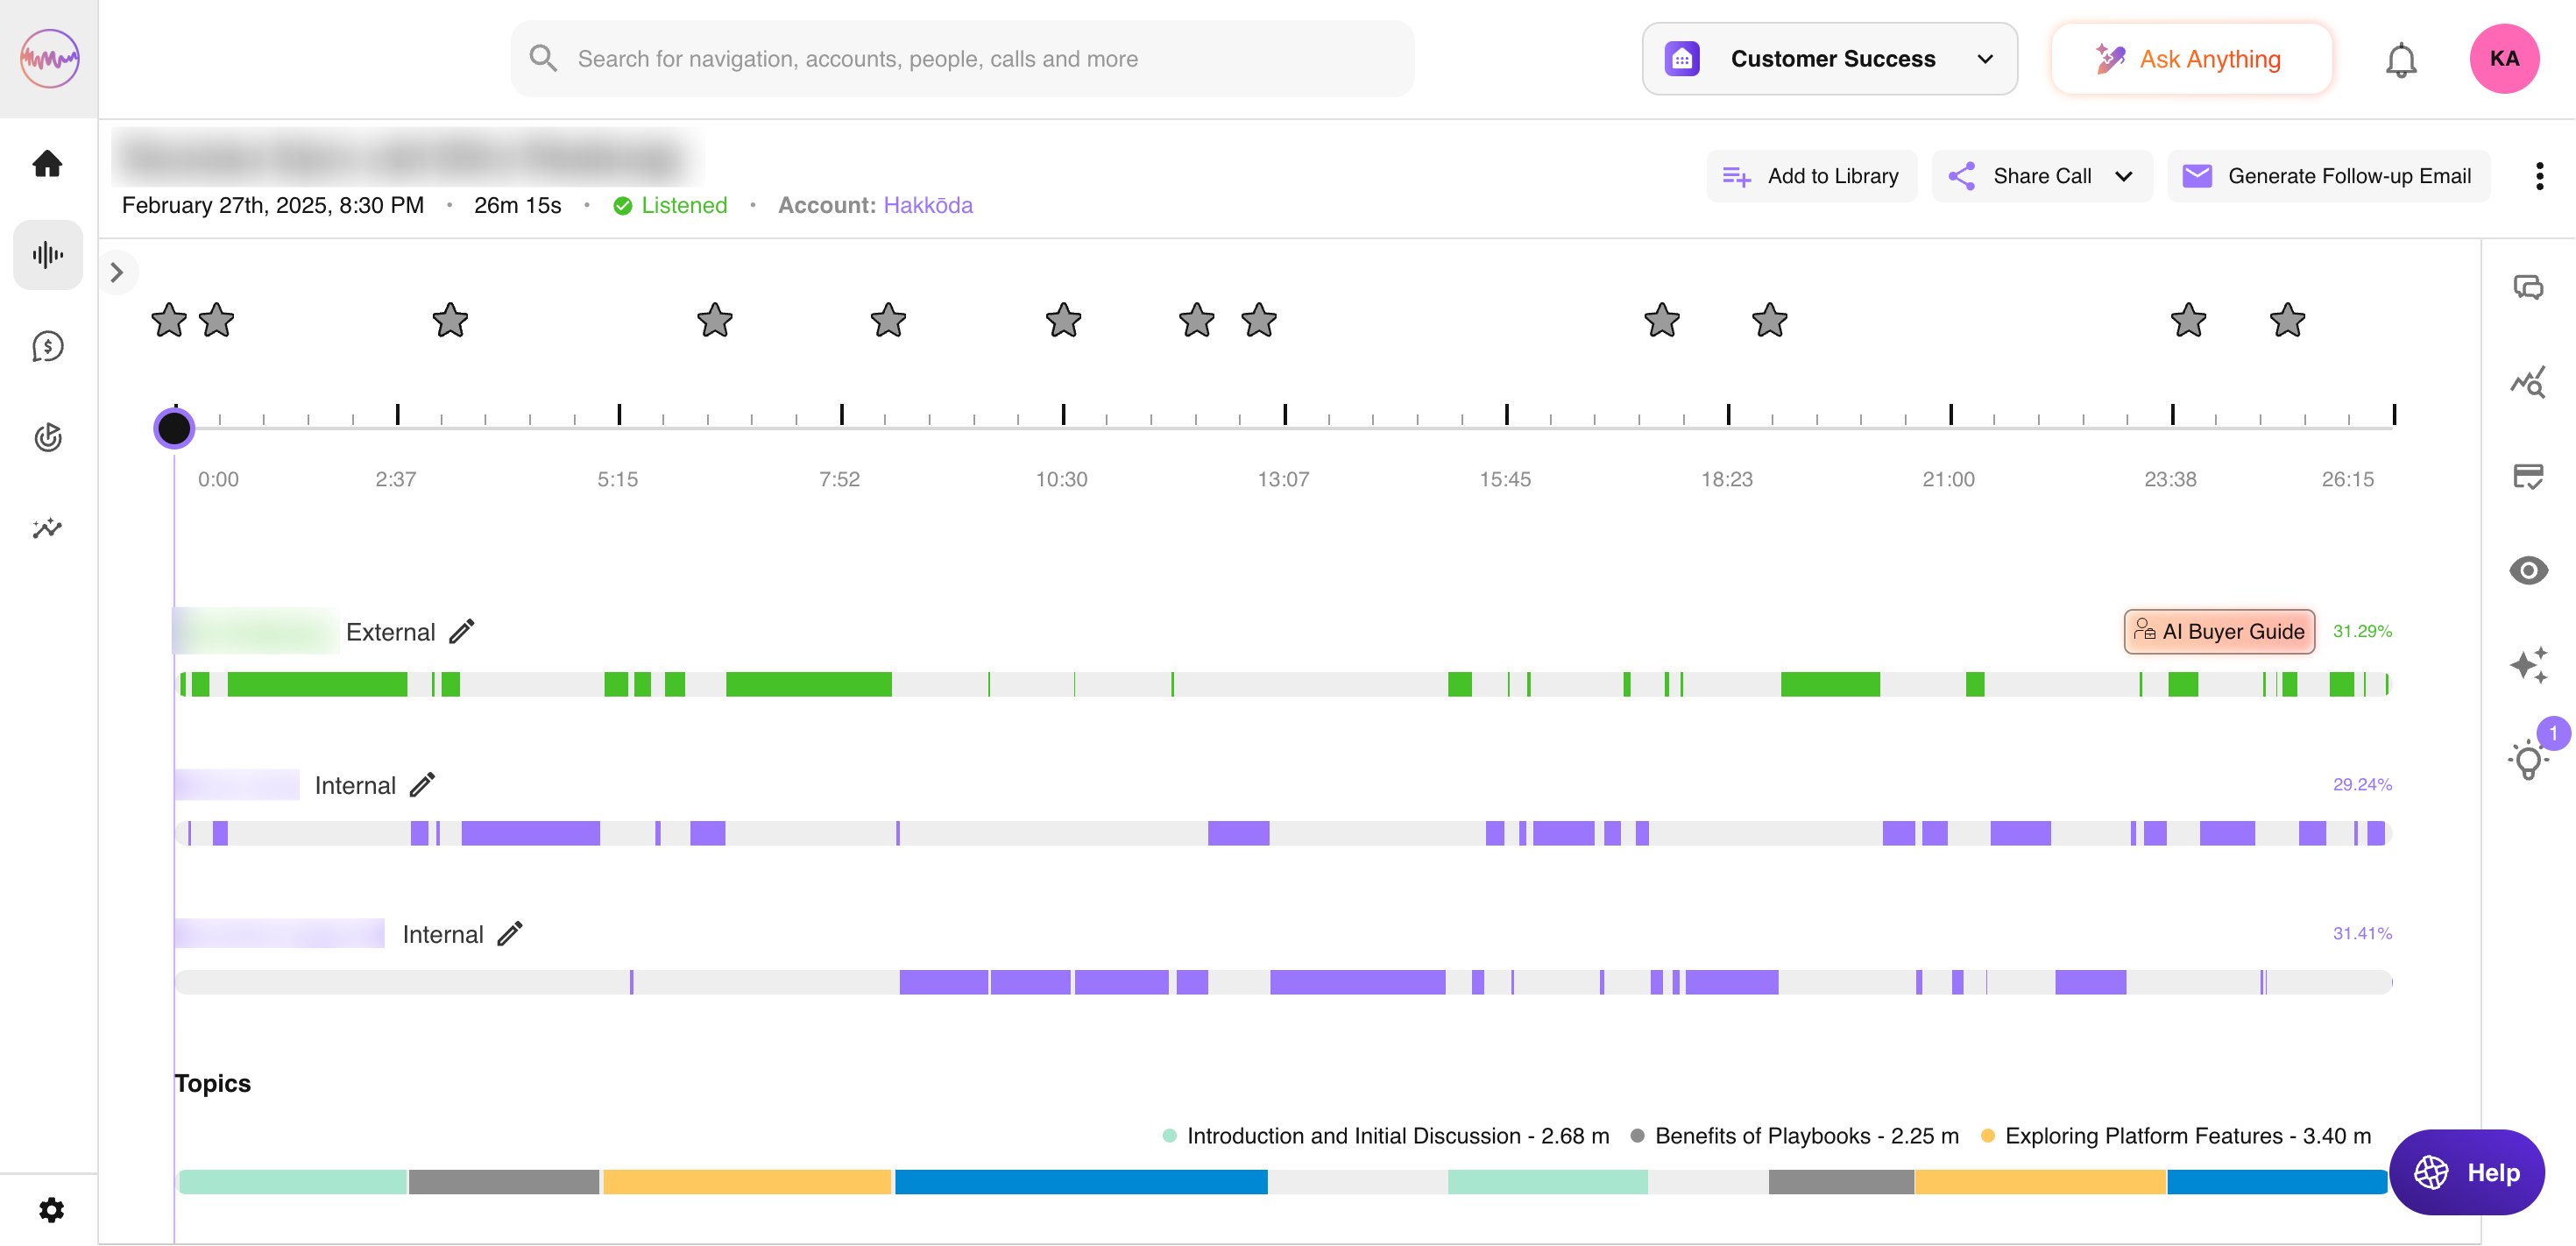Click the KA profile avatar menu
This screenshot has width=2576, height=1246.
pyautogui.click(x=2503, y=60)
